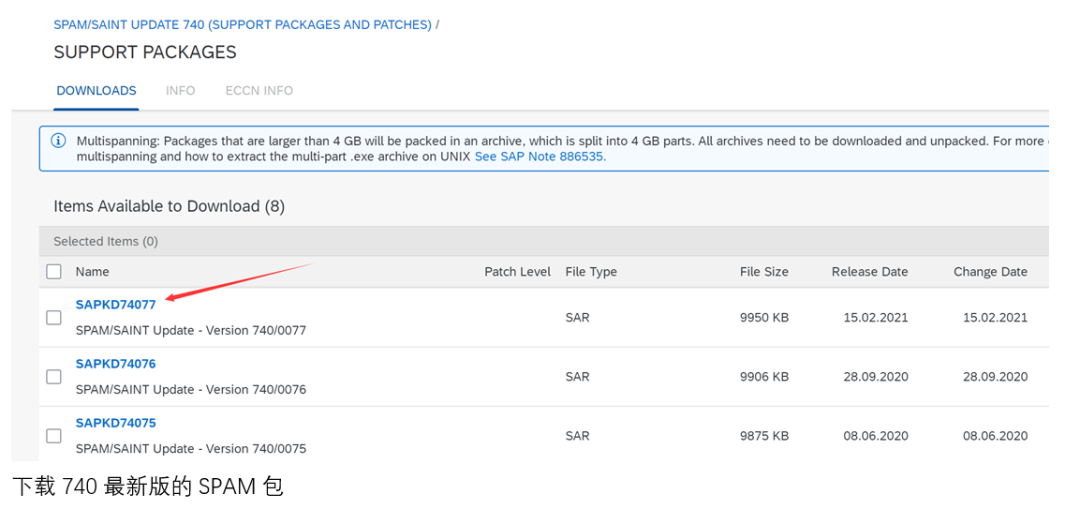Select the 9950 KB file size cell
The height and width of the screenshot is (524, 1080).
click(x=765, y=317)
